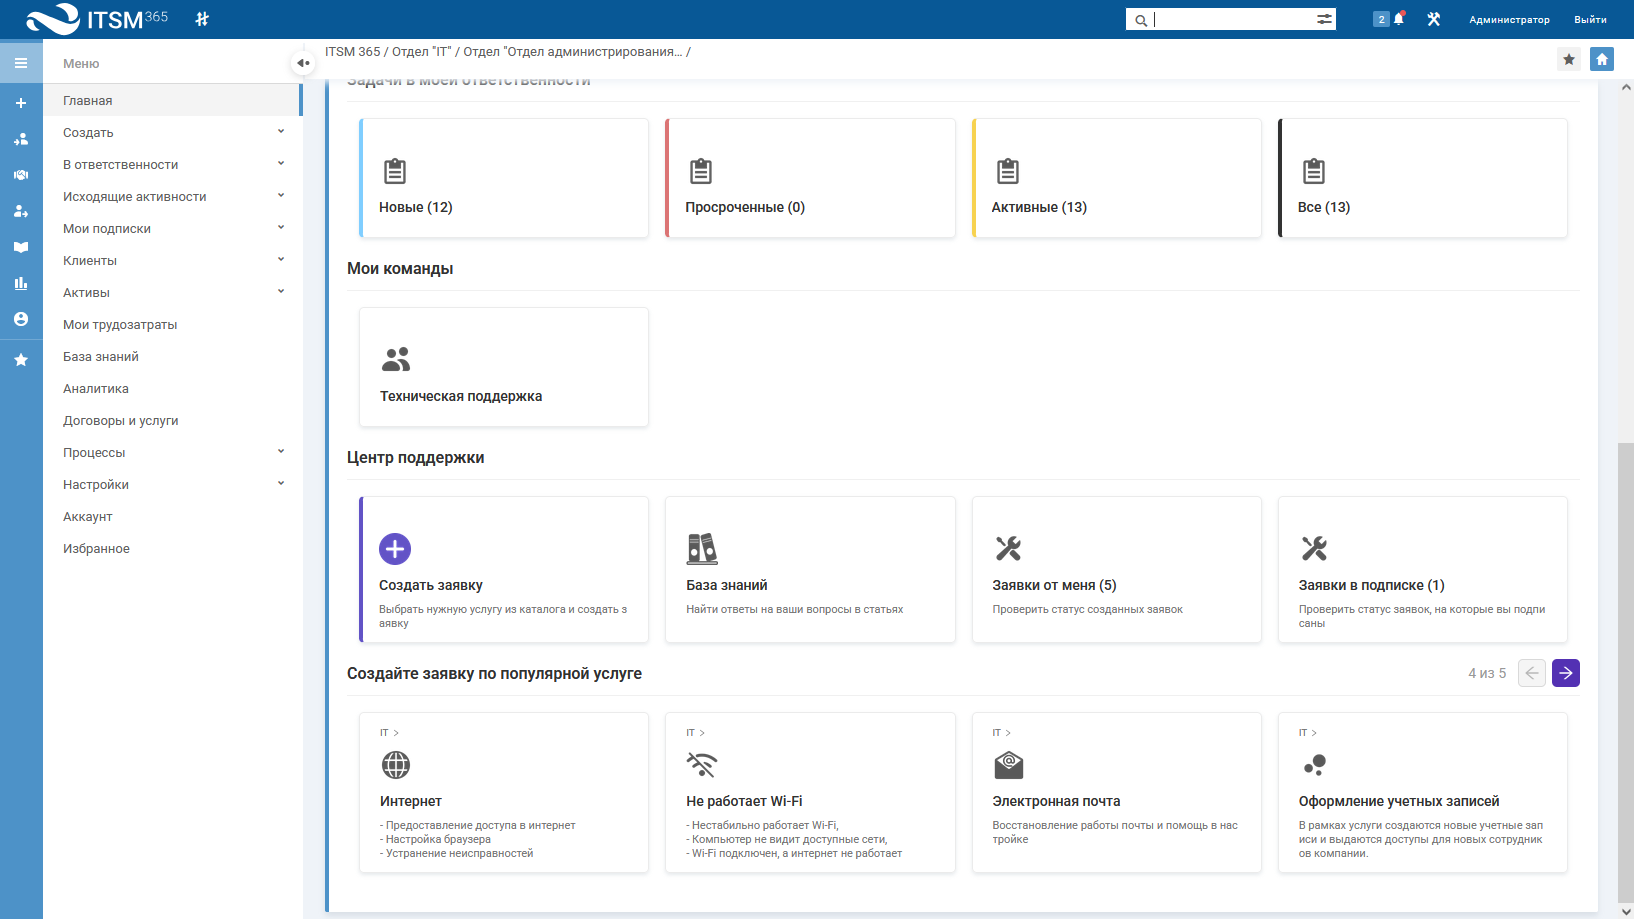The height and width of the screenshot is (919, 1634).
Task: Click the home icon button
Action: pyautogui.click(x=1602, y=59)
